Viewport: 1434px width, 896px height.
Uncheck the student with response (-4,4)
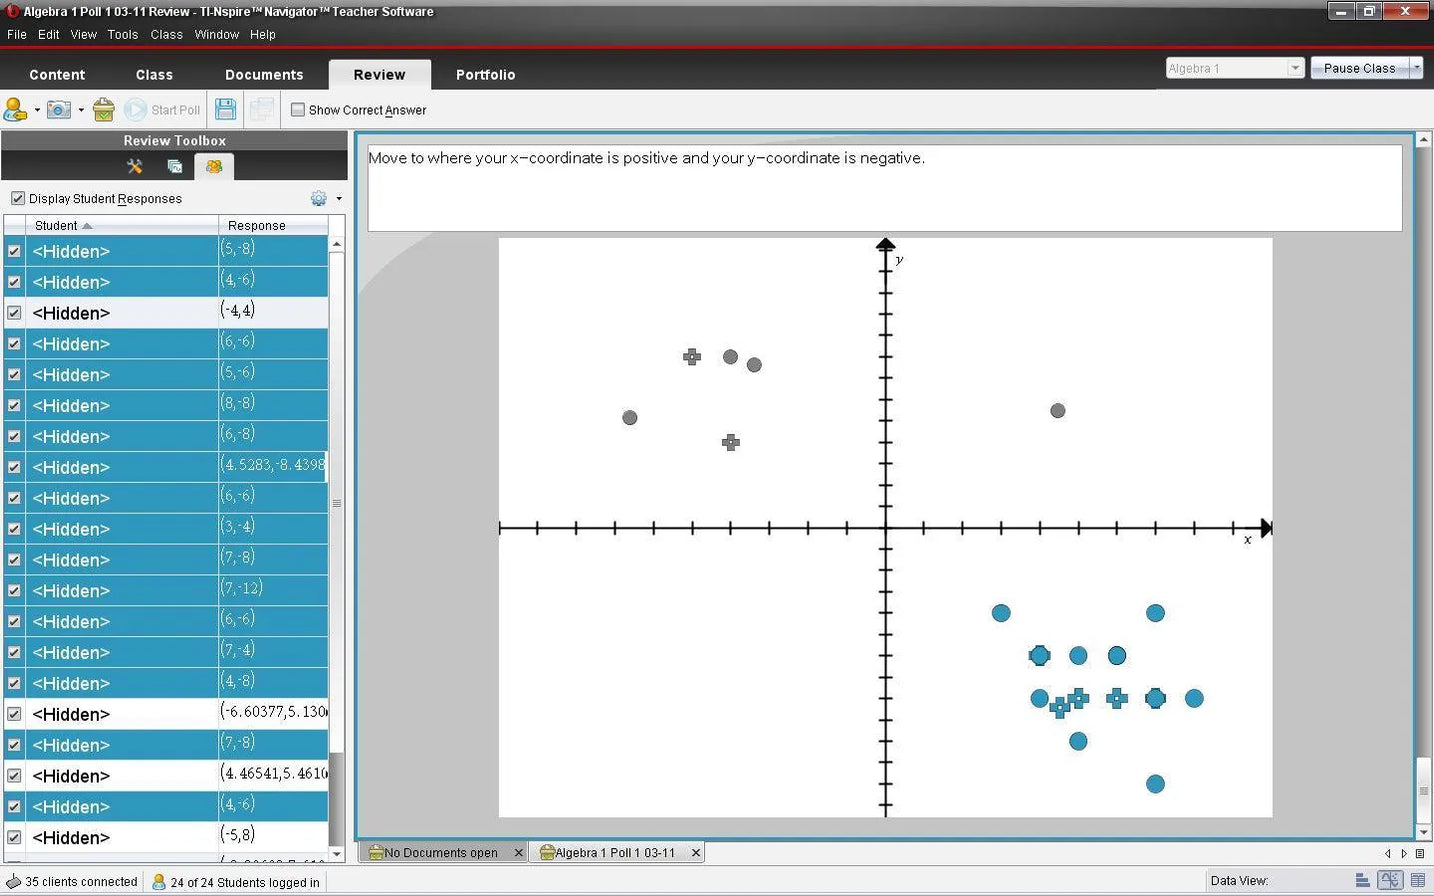14,313
